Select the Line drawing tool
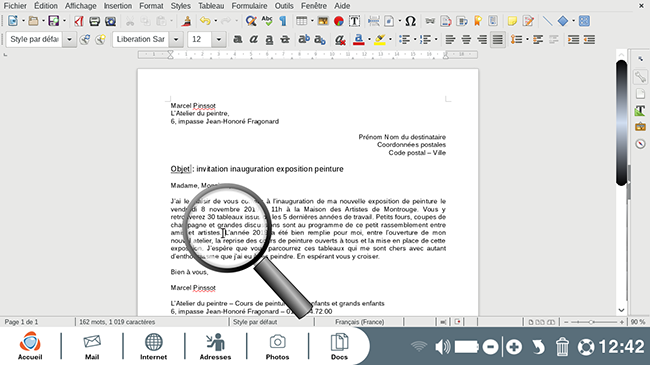This screenshot has height=365, width=650. point(547,21)
